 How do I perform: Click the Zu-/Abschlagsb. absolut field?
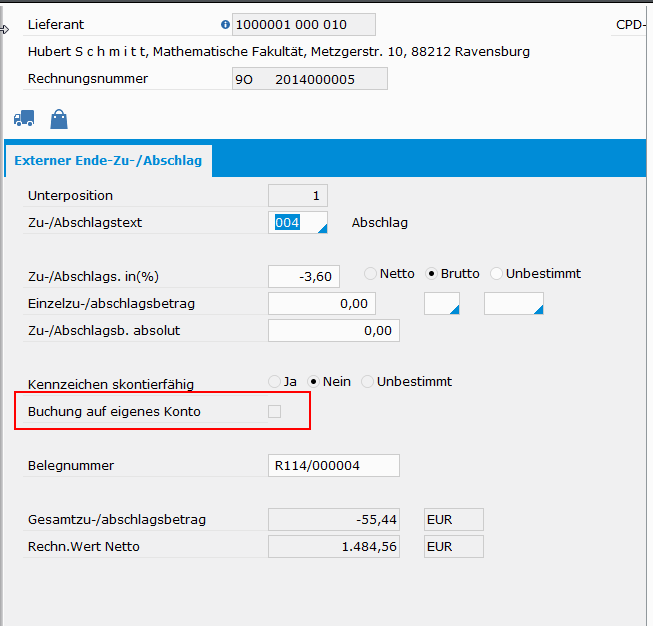[x=334, y=331]
